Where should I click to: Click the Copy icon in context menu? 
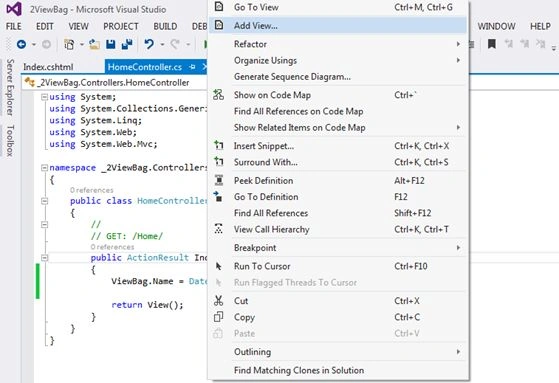pyautogui.click(x=218, y=317)
